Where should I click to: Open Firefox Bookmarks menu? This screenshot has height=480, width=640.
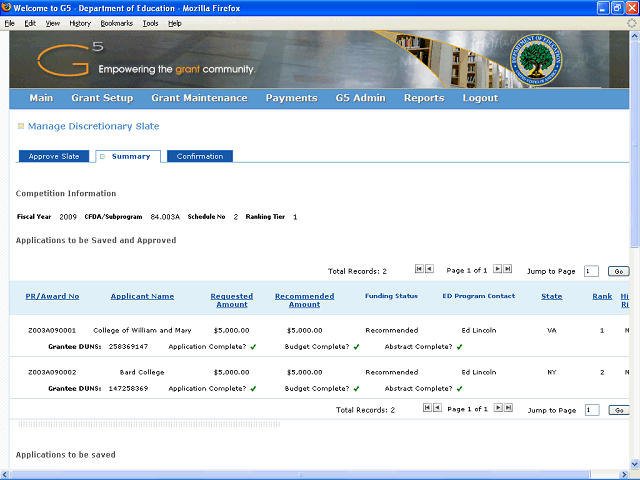[x=116, y=22]
